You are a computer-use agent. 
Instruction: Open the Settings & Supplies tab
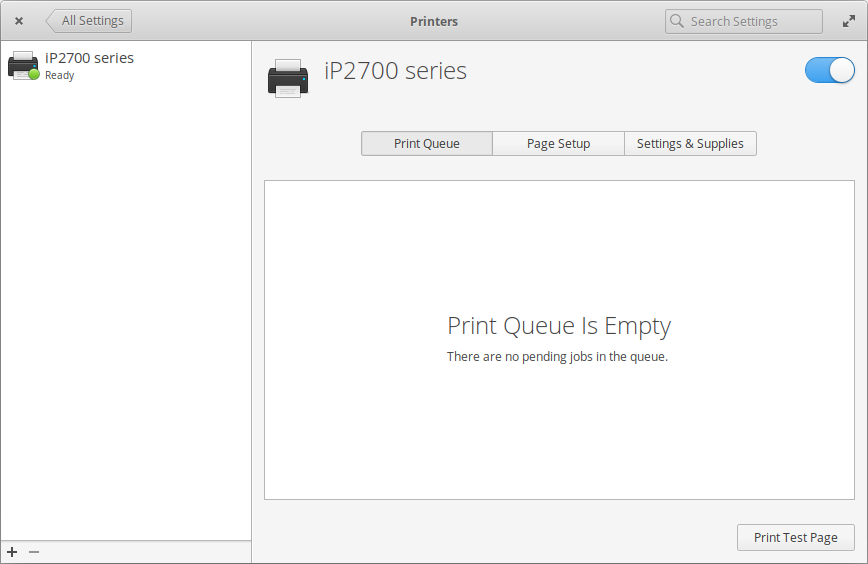point(690,143)
